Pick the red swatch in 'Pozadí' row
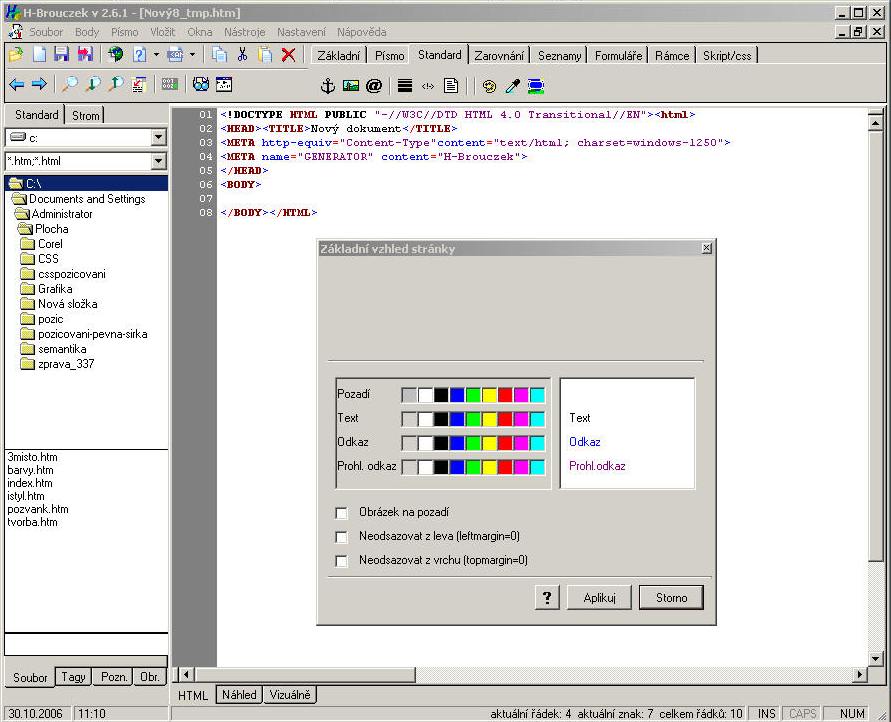This screenshot has height=722, width=891. coord(505,395)
